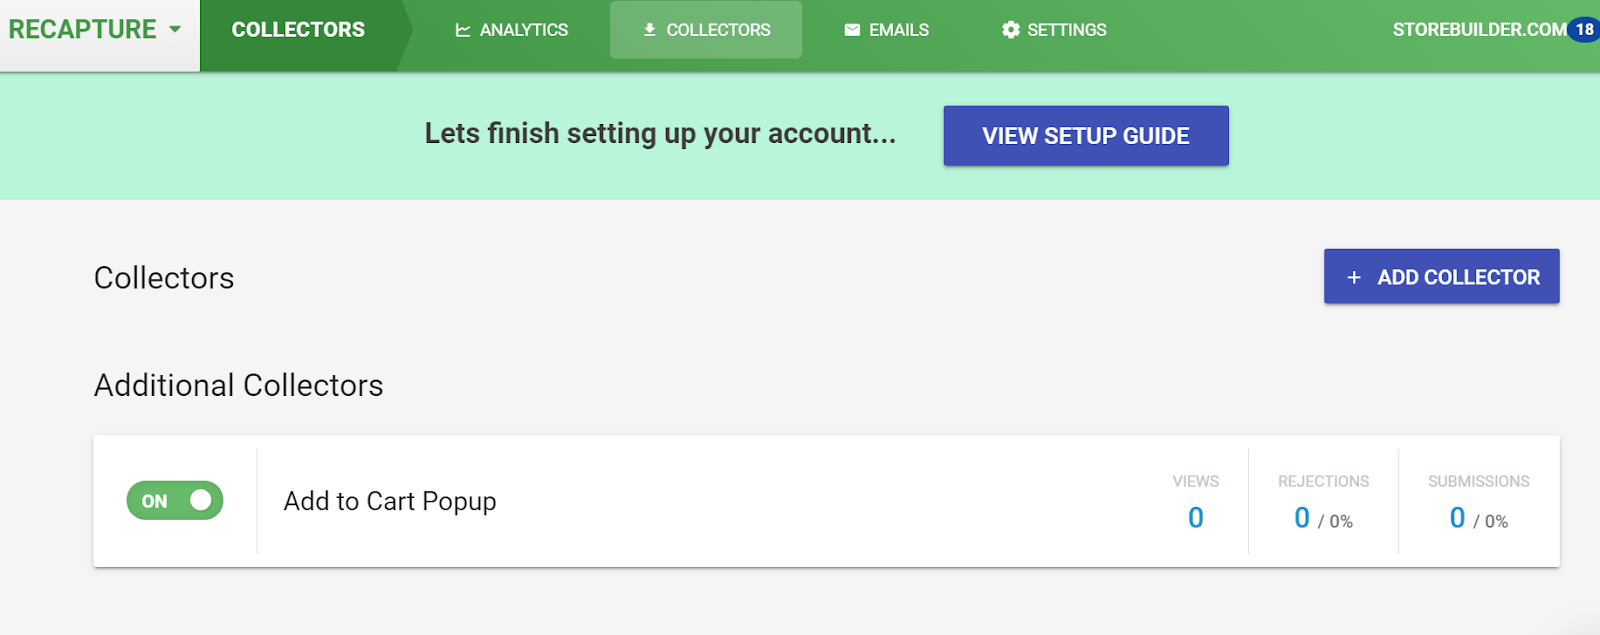Open the Settings tab label

point(1066,30)
